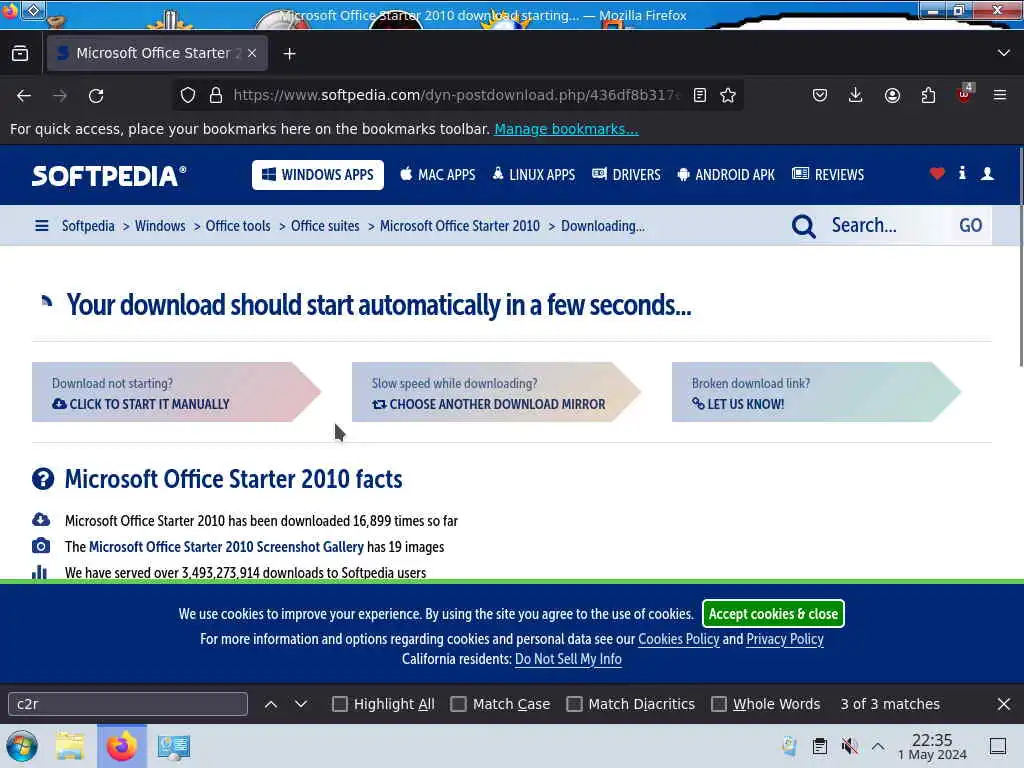Image resolution: width=1024 pixels, height=768 pixels.
Task: Click to start download manually
Action: 176,392
